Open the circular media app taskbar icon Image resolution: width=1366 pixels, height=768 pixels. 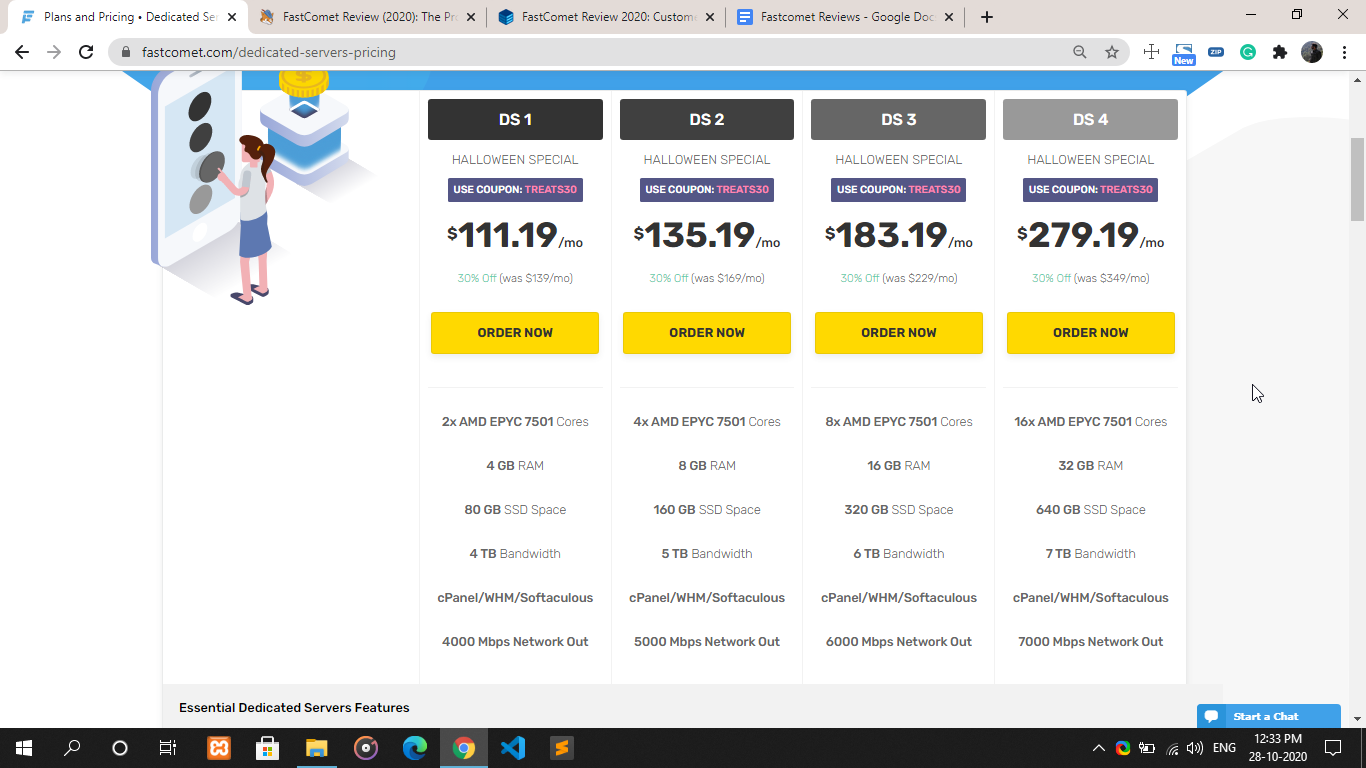[x=366, y=748]
